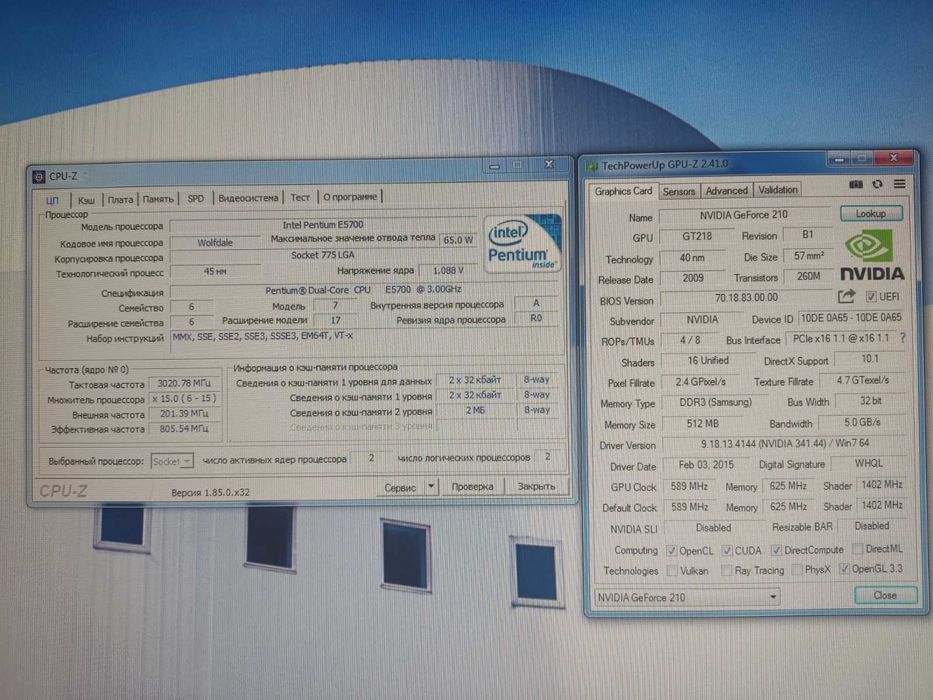Click the Device ID value 10DE 0A65
Screen dimensions: 933x700
(851, 318)
